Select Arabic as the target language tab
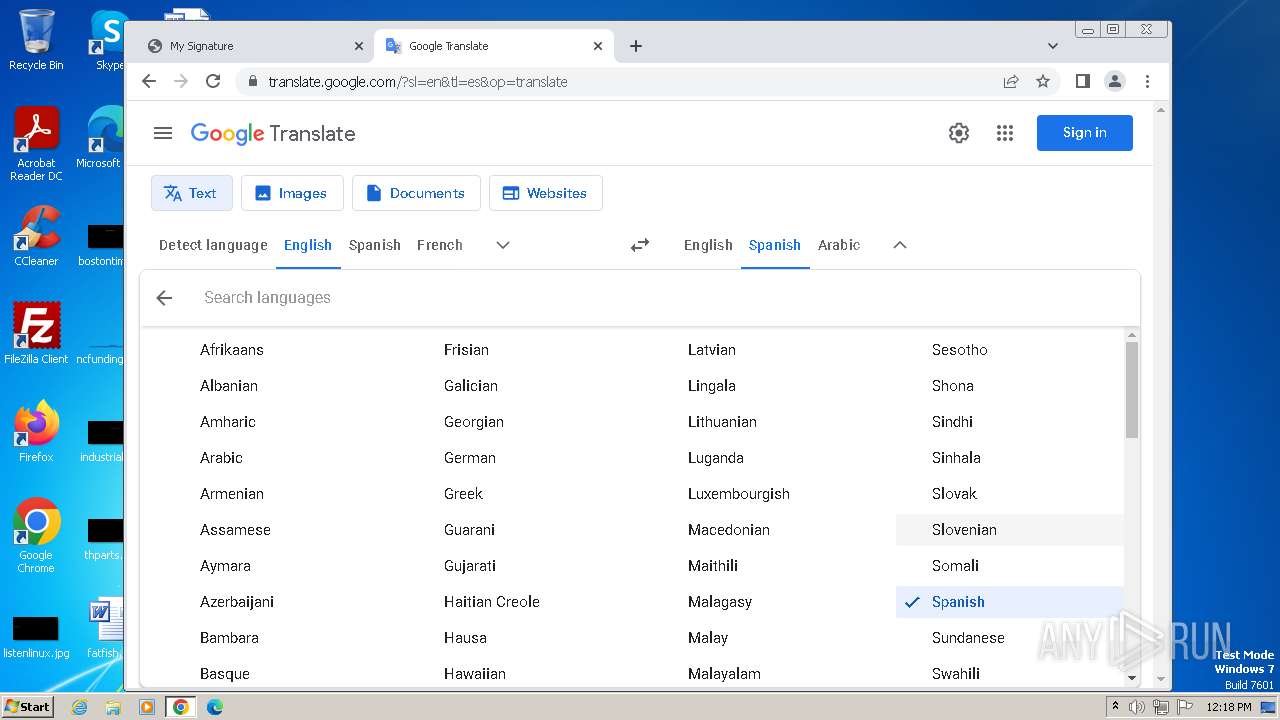 (x=839, y=245)
